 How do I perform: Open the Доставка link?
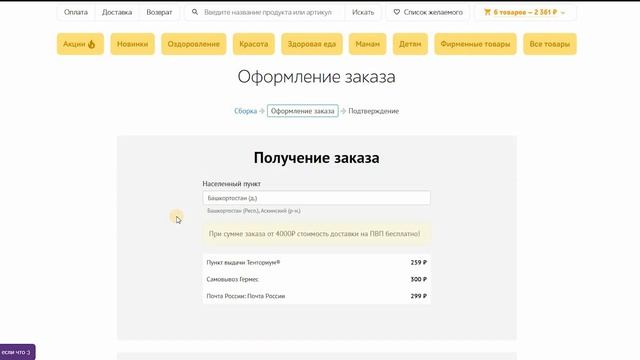pos(117,12)
